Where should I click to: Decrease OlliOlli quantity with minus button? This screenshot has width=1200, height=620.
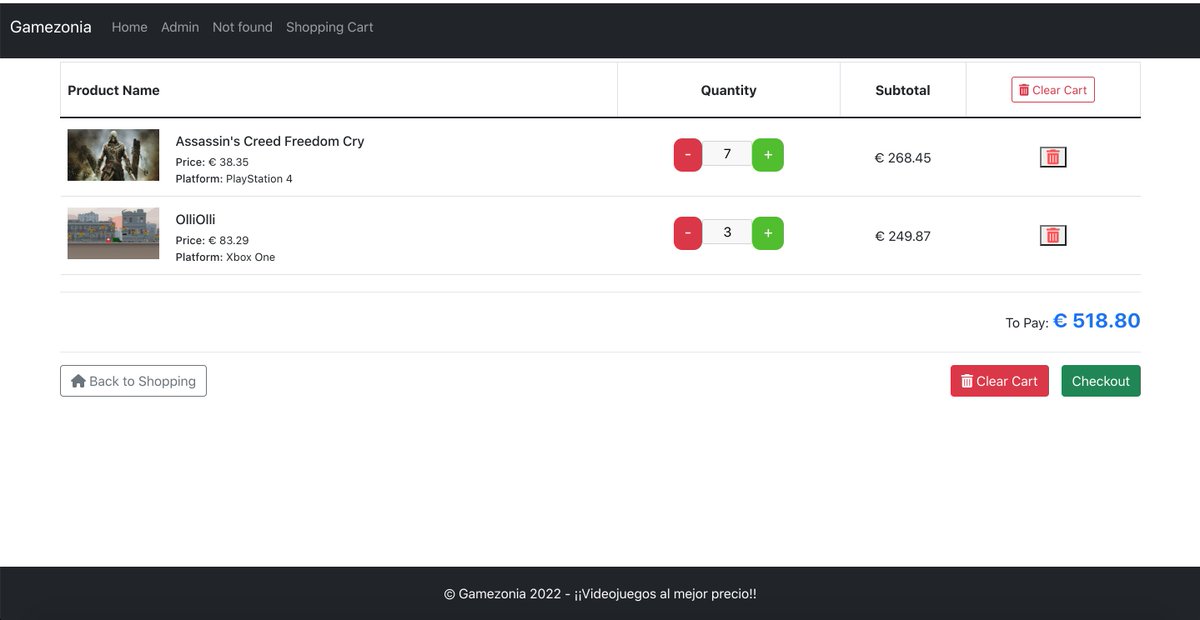(x=688, y=233)
